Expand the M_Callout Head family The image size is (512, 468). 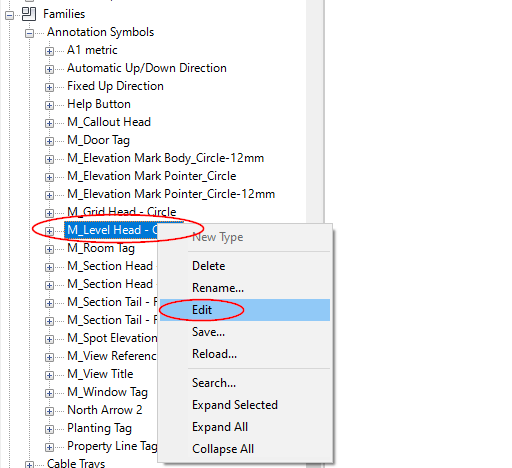[x=49, y=123]
